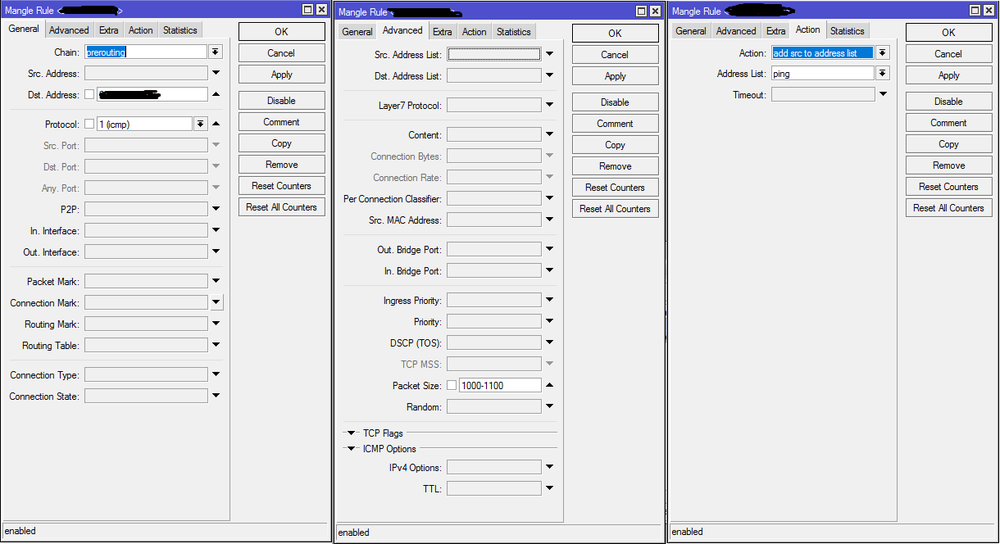The image size is (1000, 544).
Task: Expand the TCP Flags section
Action: click(351, 433)
